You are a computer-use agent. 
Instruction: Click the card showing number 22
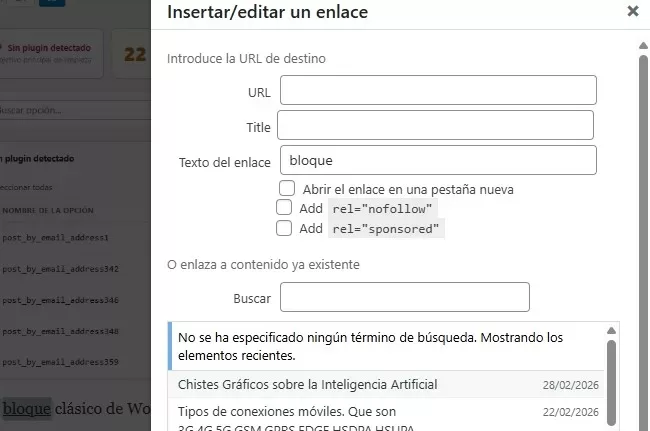135,54
